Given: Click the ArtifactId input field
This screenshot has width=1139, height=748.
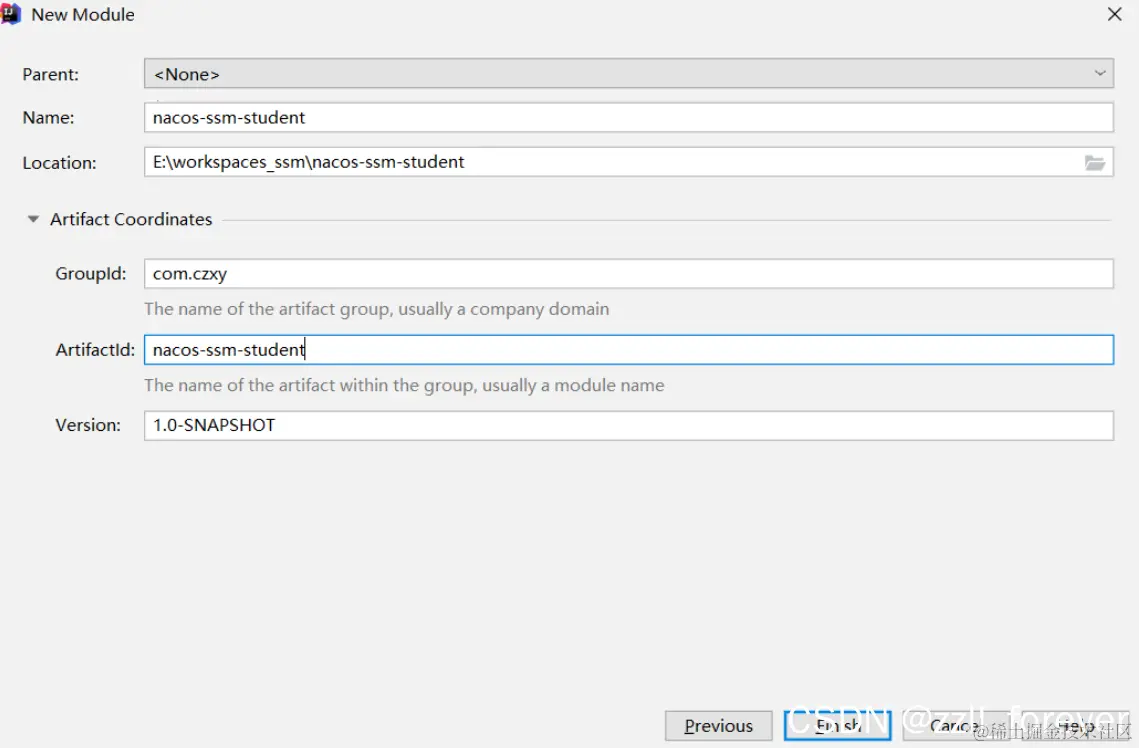Looking at the screenshot, I should click(x=628, y=349).
